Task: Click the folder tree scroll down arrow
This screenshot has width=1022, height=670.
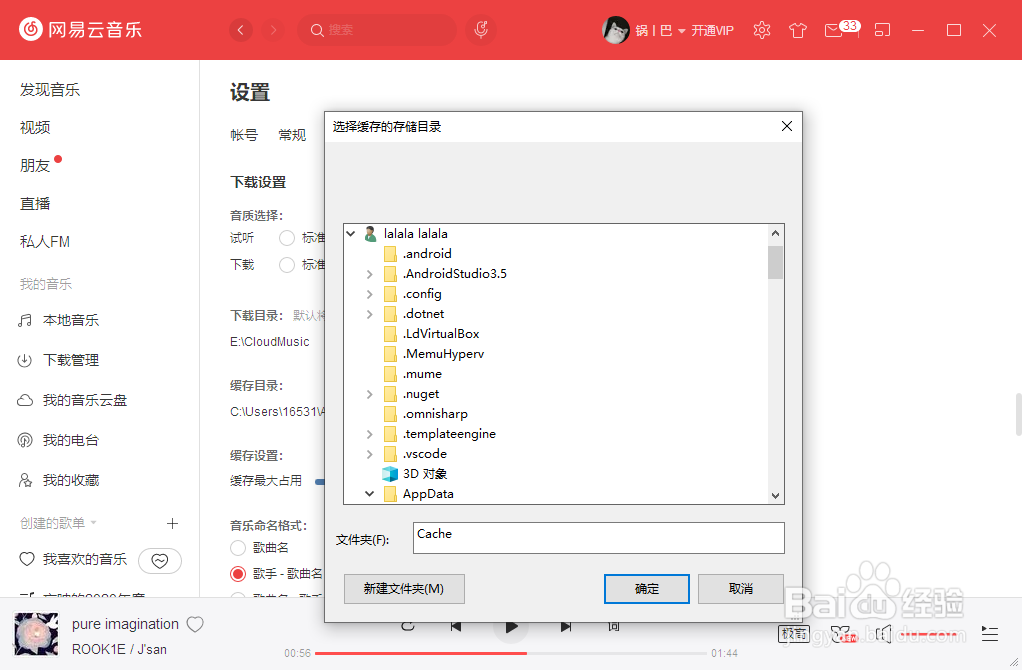Action: (x=775, y=495)
